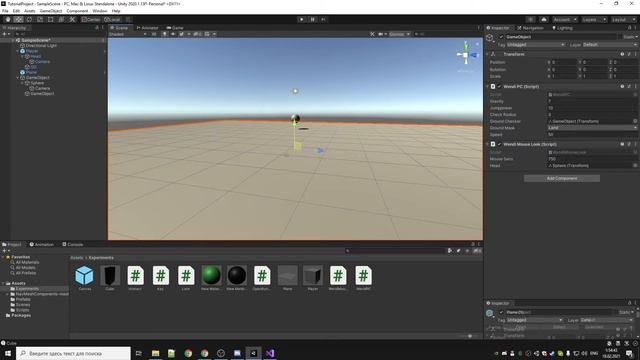This screenshot has width=640, height=360.
Task: Toggle scene audio in the Scene toolbar
Action: tap(173, 34)
